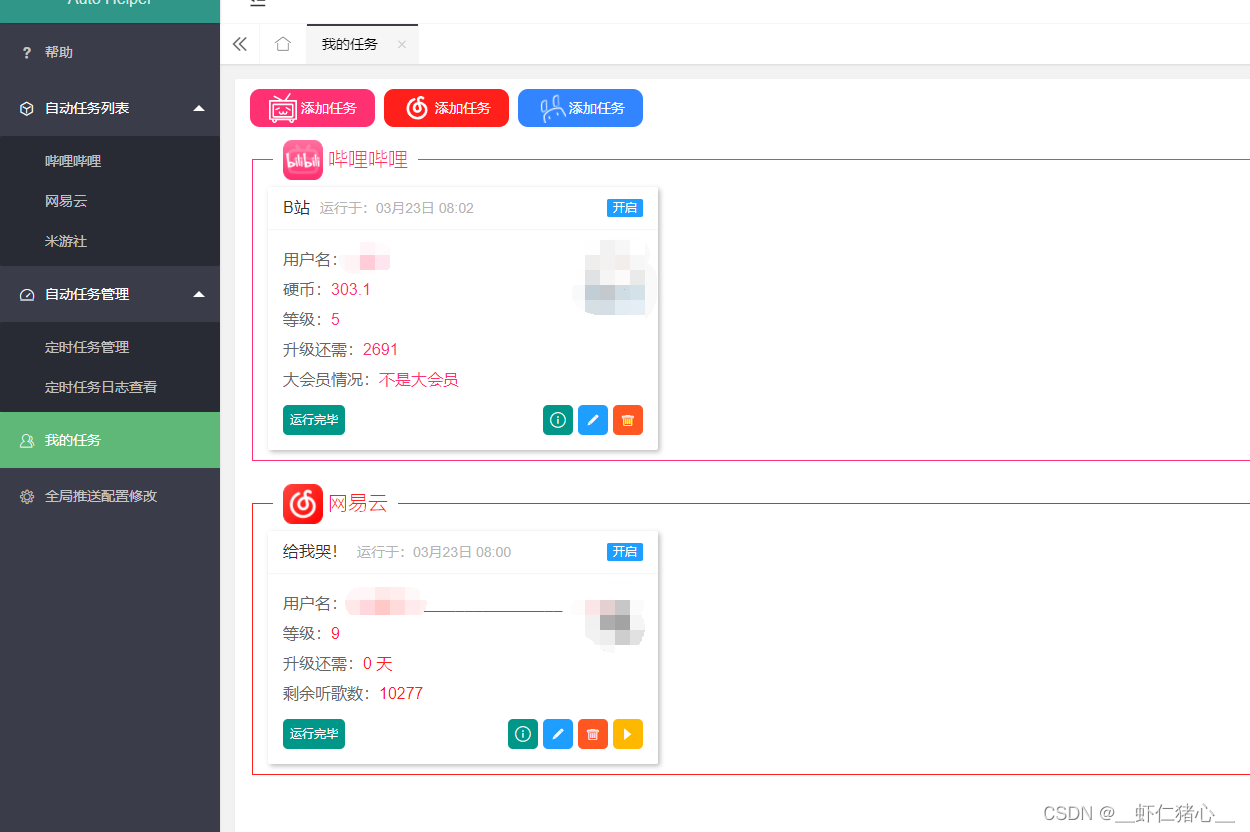Click the 0 天 upgrade value
The image size is (1250, 832).
pyautogui.click(x=378, y=664)
